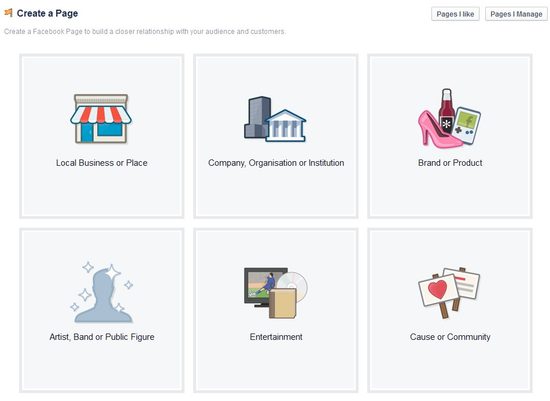550x401 pixels.
Task: Select the Cause or Community label
Action: [450, 337]
